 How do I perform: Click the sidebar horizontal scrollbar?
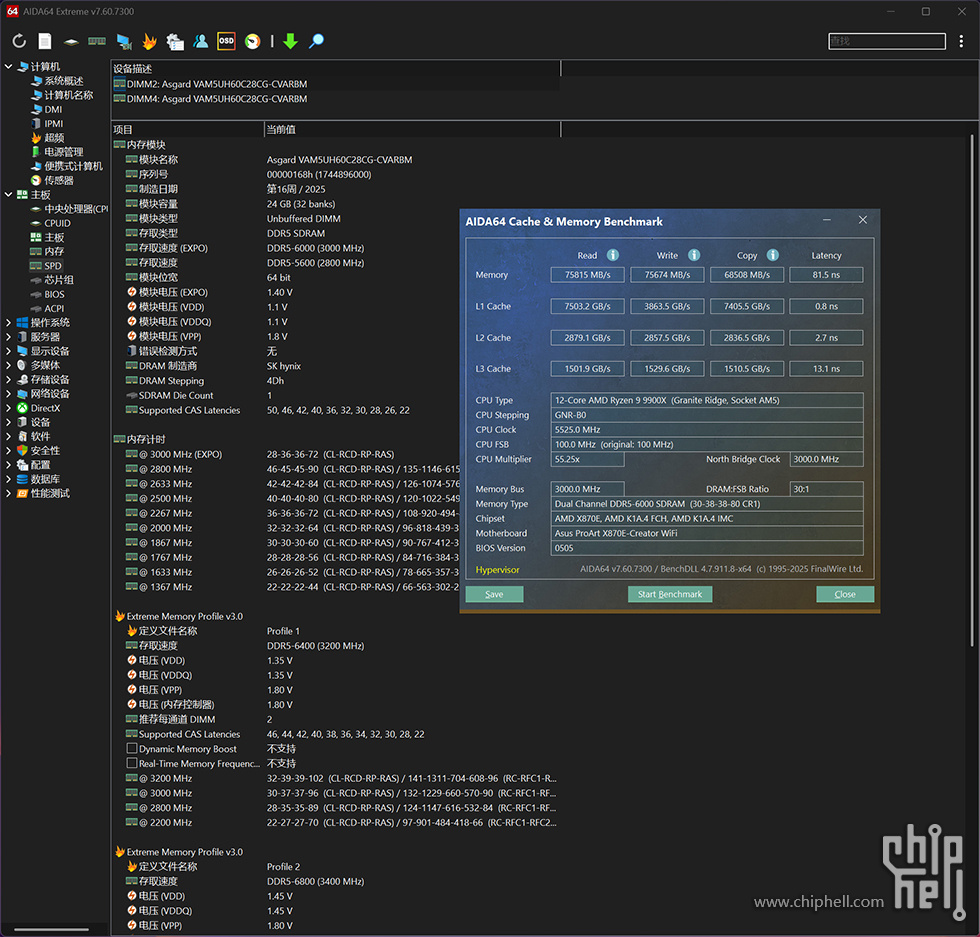point(51,929)
